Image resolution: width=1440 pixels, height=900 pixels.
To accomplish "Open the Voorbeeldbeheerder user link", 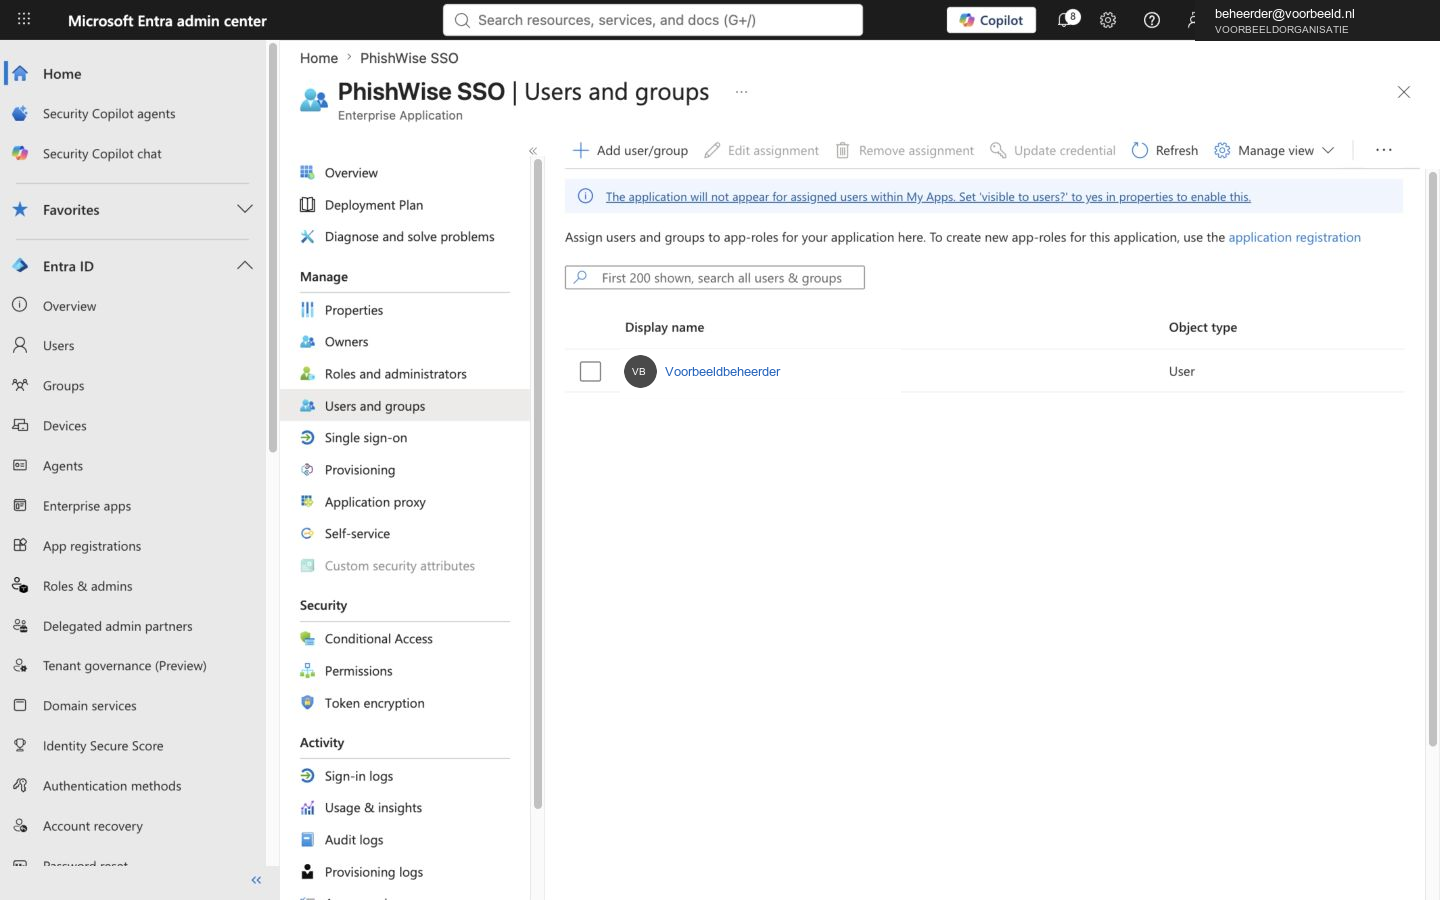I will click(x=722, y=371).
